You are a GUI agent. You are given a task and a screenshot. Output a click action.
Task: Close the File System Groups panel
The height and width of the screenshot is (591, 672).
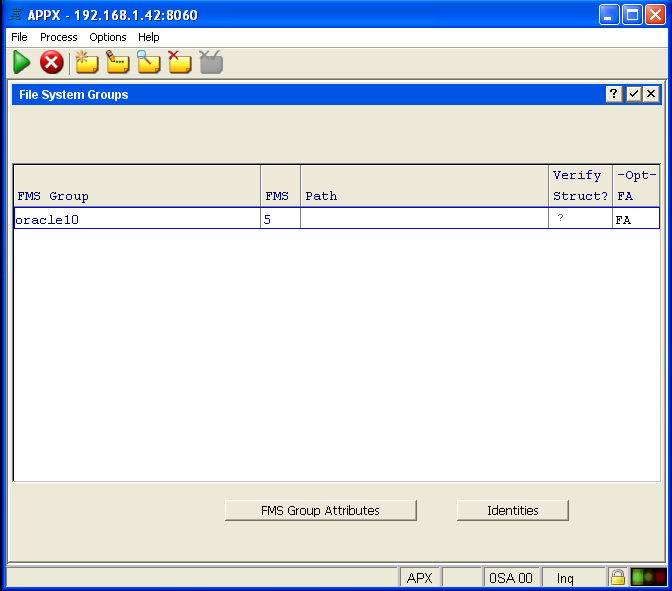[651, 94]
